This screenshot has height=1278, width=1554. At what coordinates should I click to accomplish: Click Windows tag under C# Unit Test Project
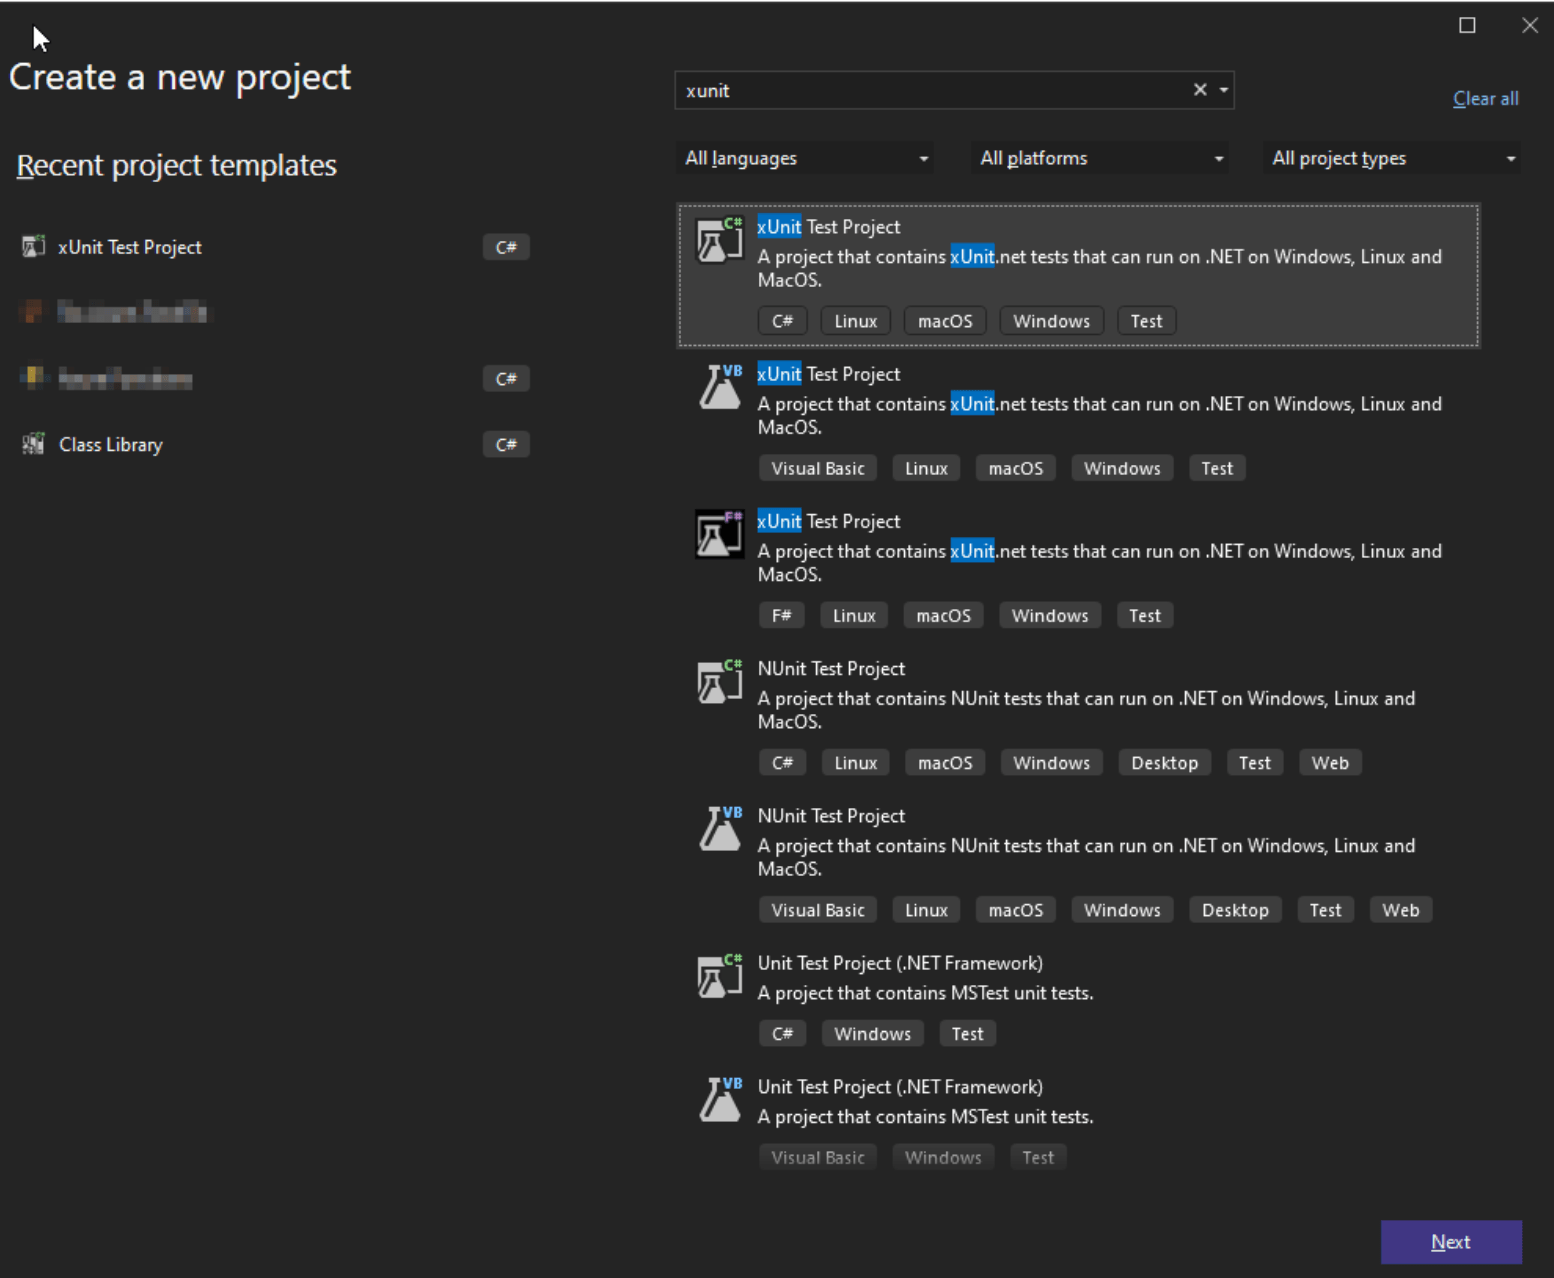click(873, 1034)
